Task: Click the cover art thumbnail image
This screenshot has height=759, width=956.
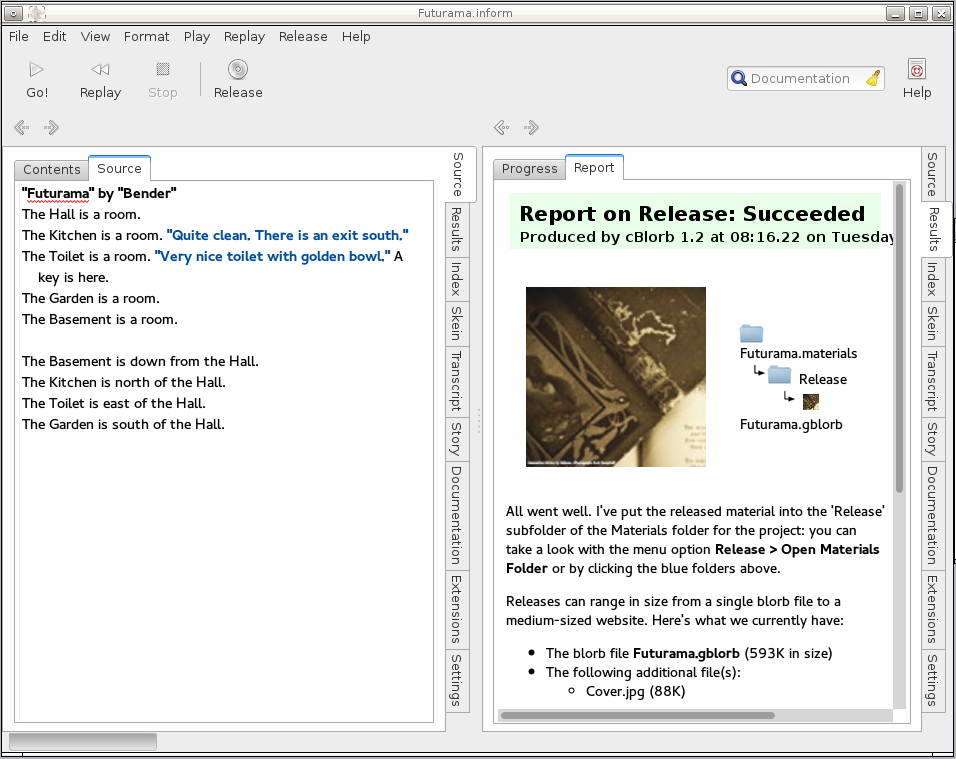Action: click(616, 377)
